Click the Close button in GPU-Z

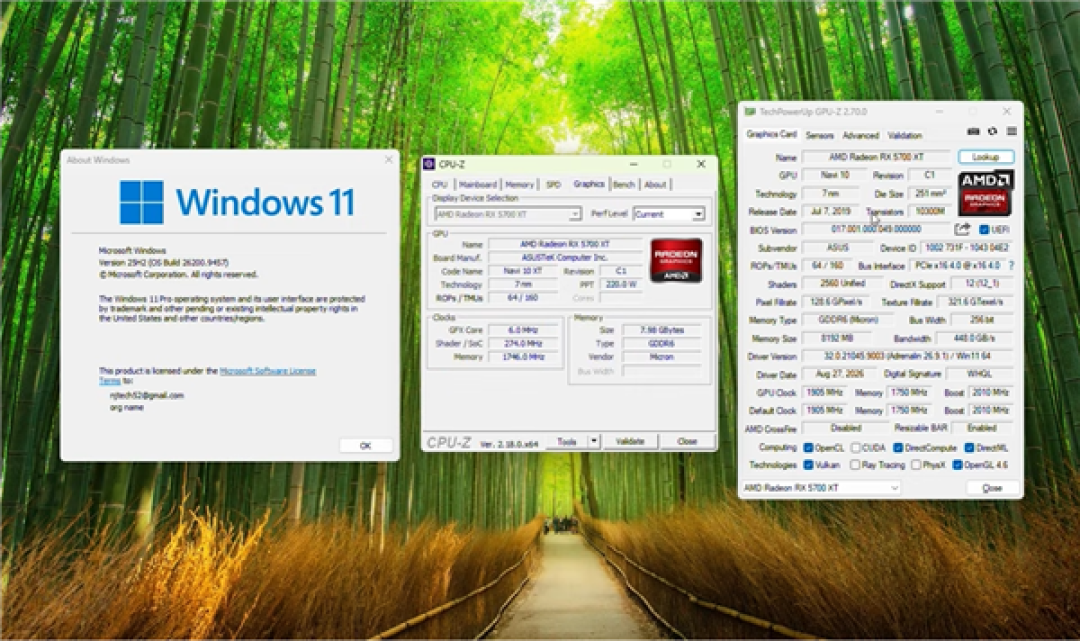point(992,487)
